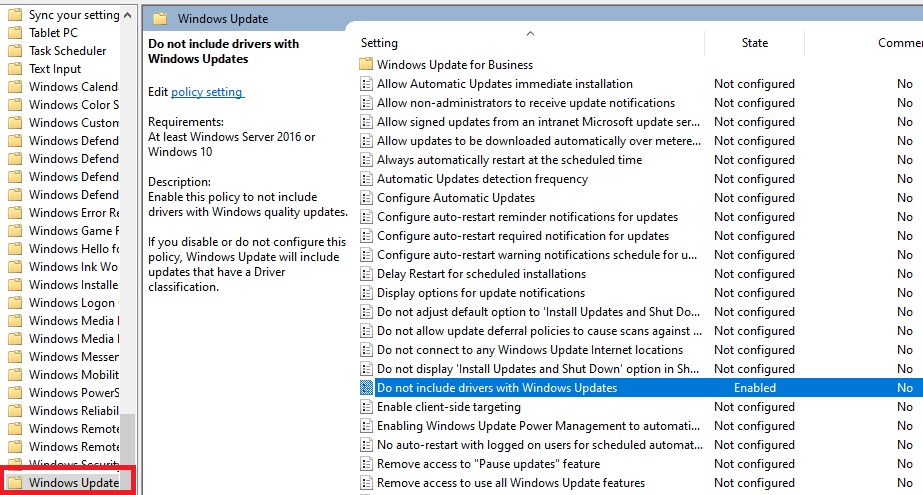923x495 pixels.
Task: Select "Display options for update notifications" policy
Action: point(480,293)
